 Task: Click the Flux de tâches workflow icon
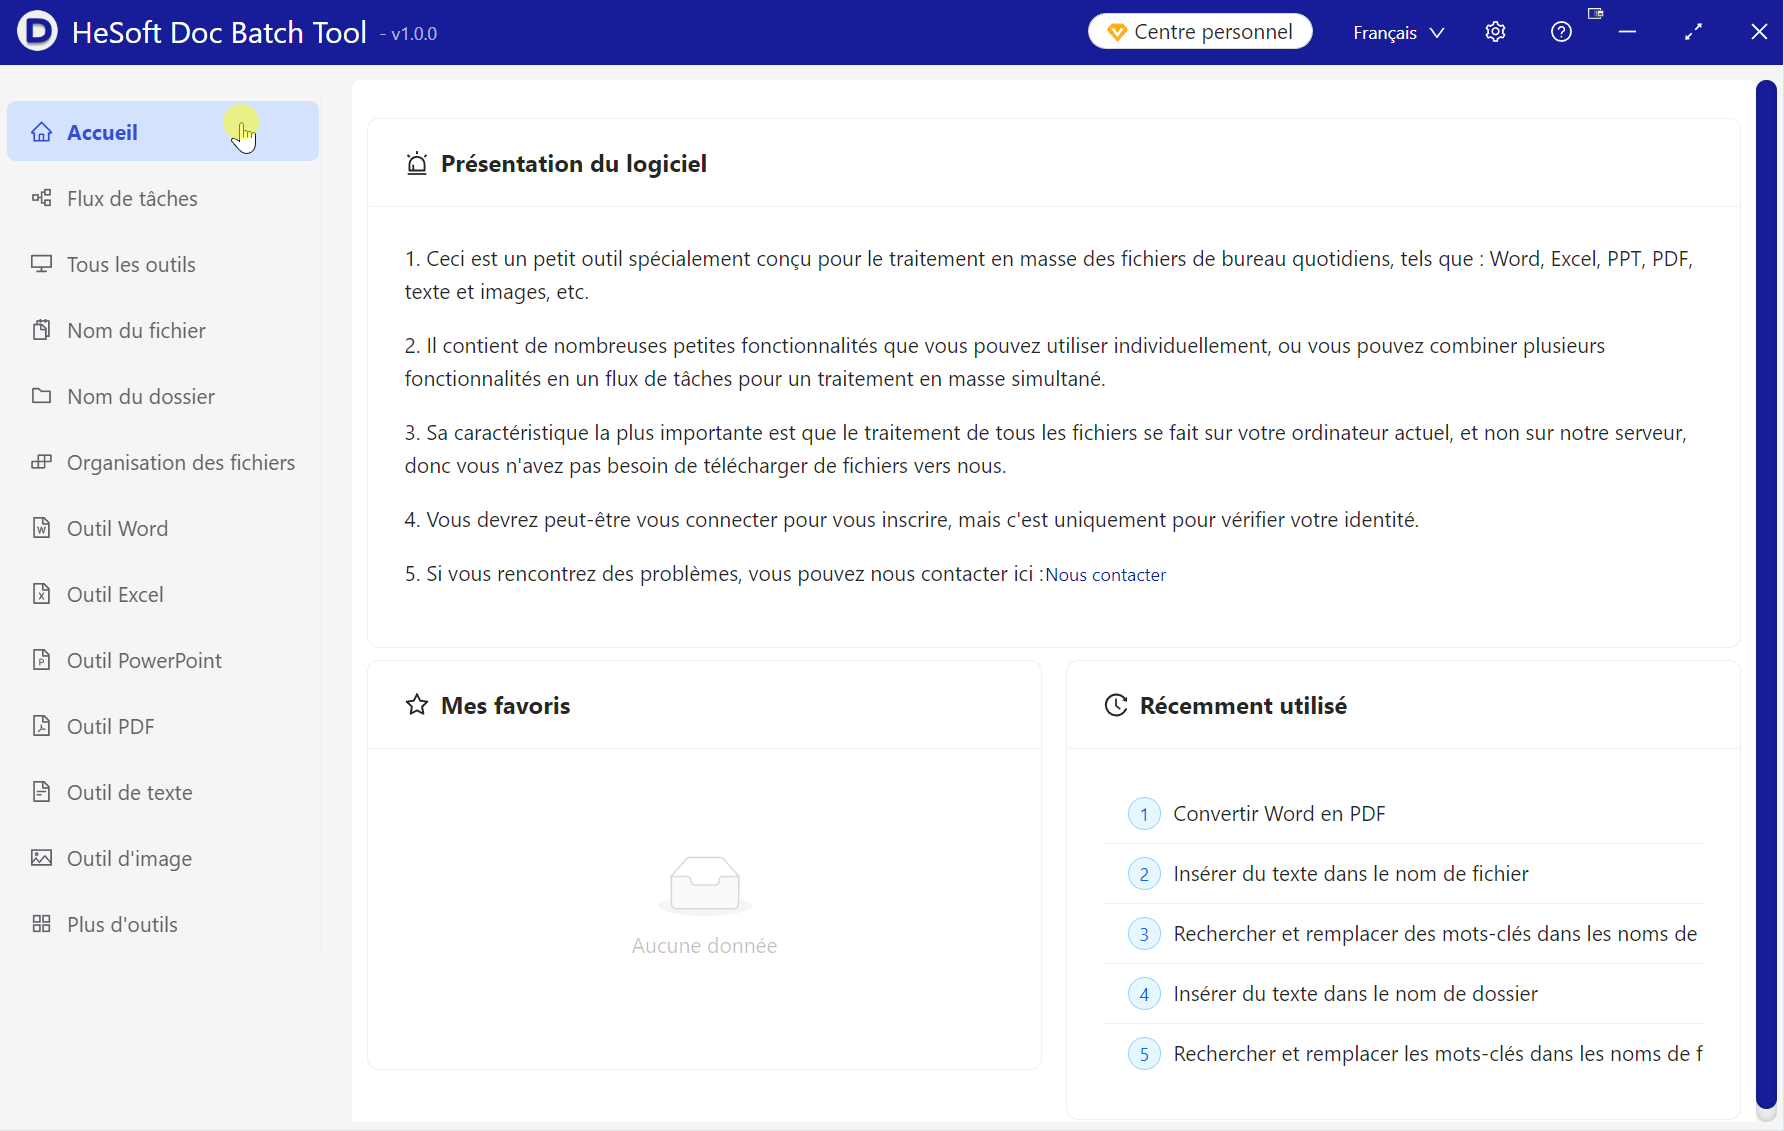tap(41, 198)
